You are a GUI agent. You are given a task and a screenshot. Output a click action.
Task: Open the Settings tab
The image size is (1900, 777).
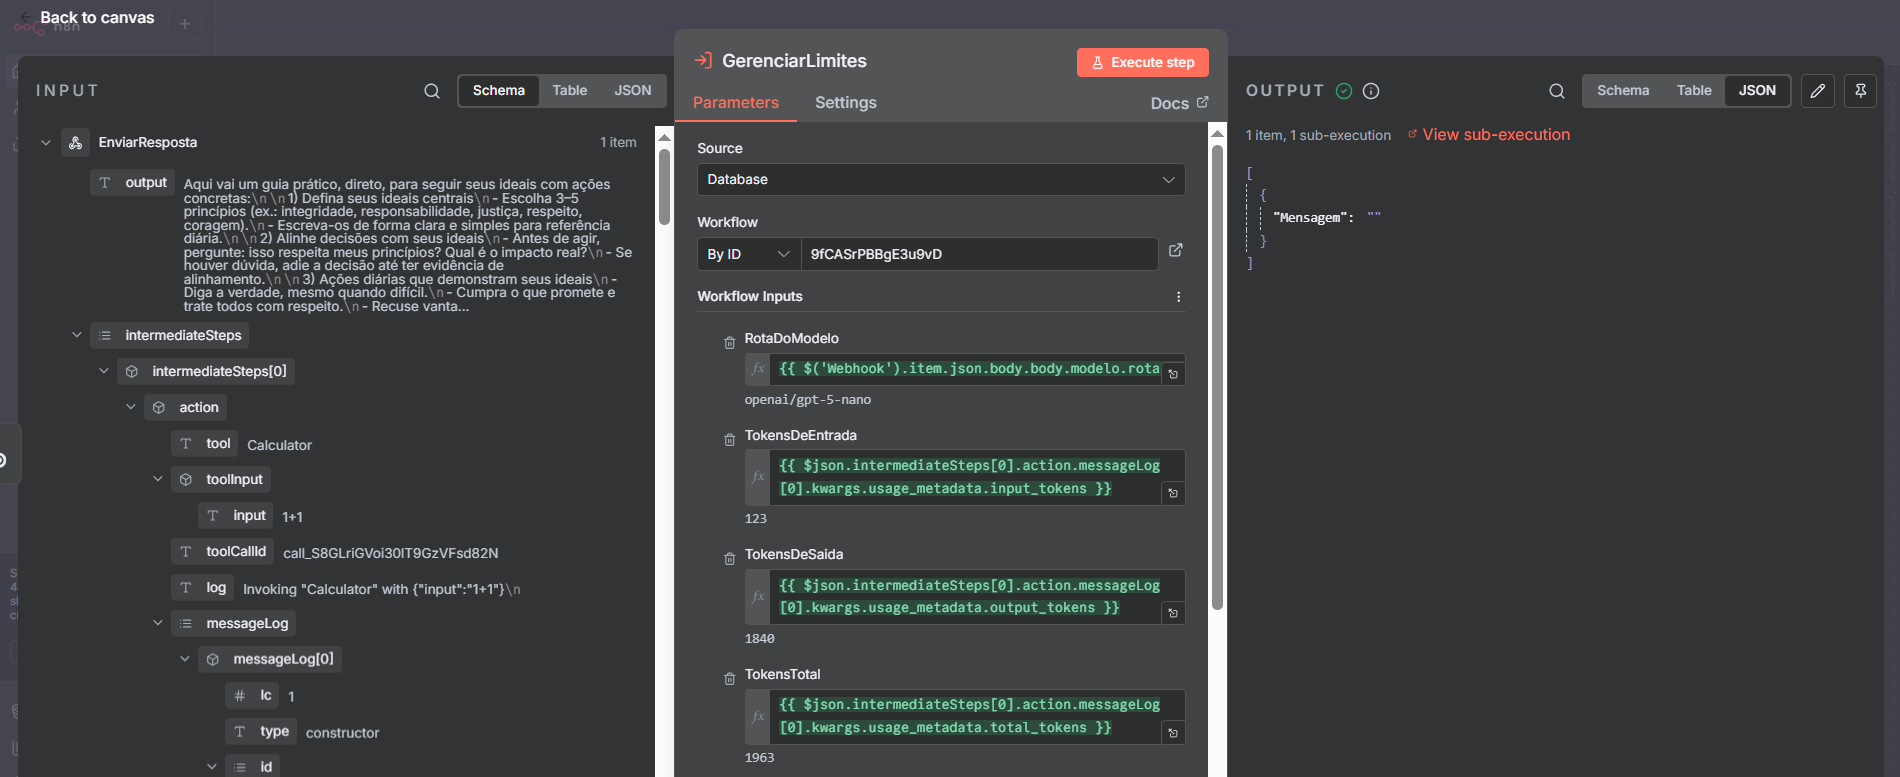(x=845, y=103)
